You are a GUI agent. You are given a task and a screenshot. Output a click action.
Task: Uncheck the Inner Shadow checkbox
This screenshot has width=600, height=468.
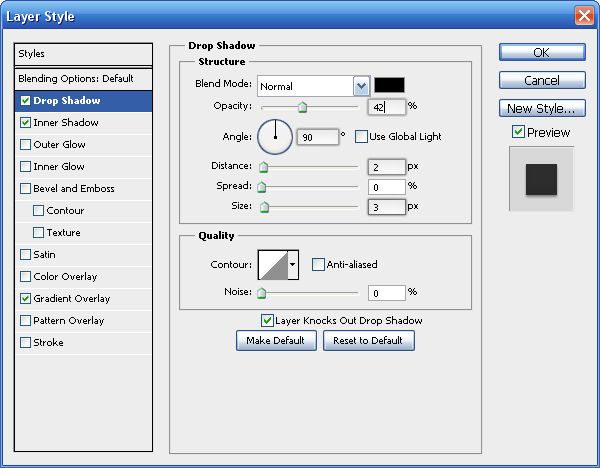26,122
